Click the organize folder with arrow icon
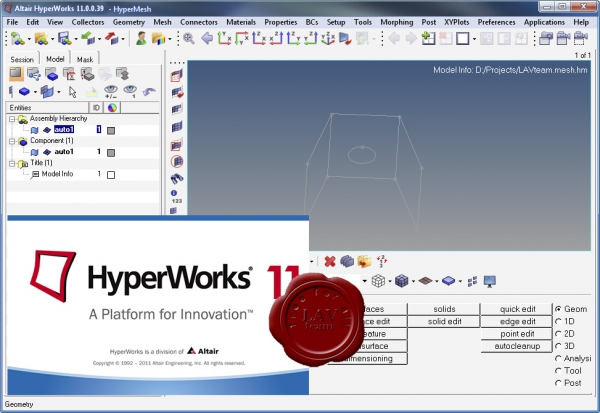Viewport: 600px width, 413px height. (x=364, y=261)
